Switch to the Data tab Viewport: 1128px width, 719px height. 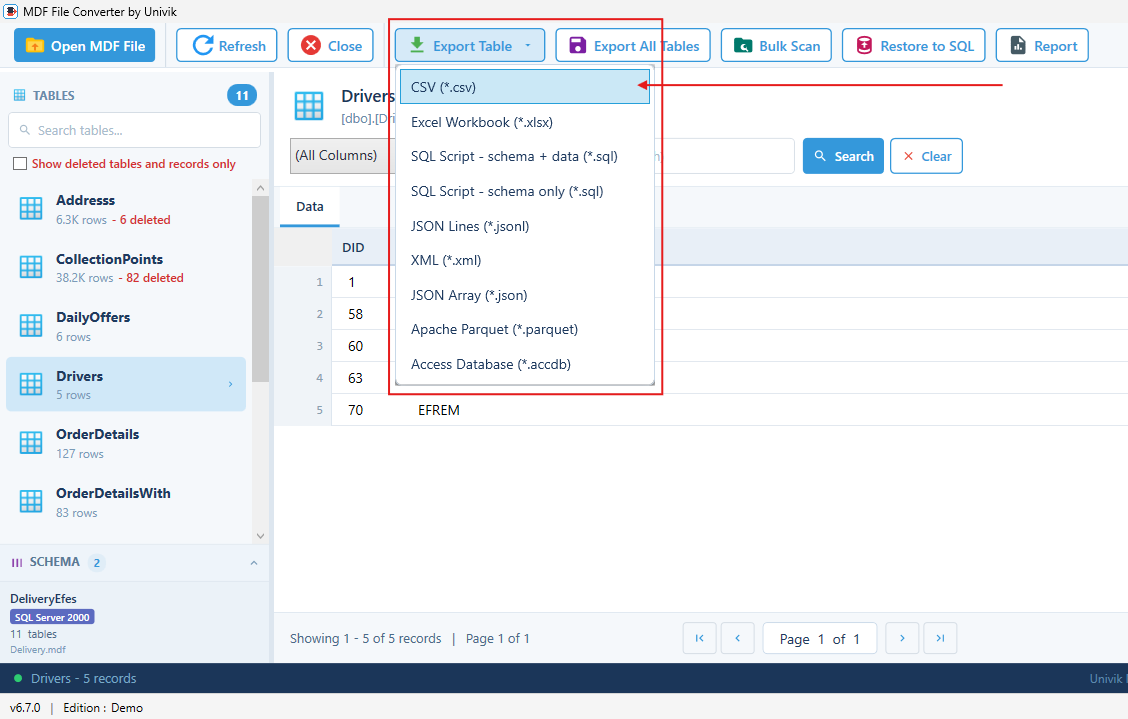click(309, 207)
